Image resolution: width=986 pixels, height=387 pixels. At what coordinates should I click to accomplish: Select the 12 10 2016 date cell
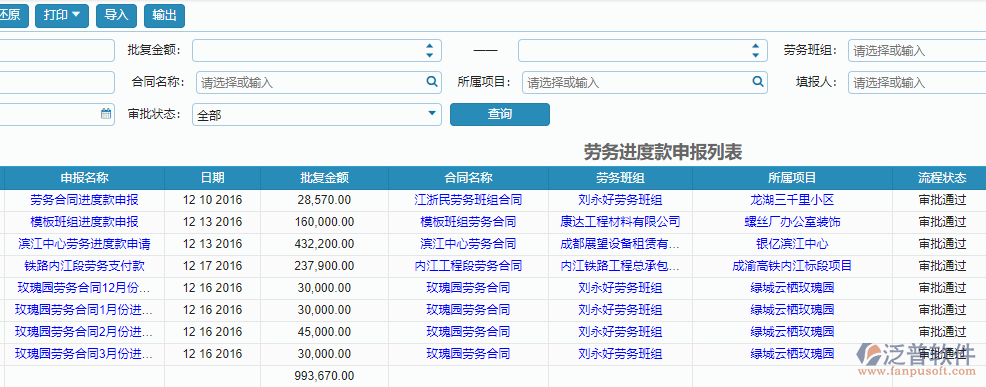tap(213, 200)
